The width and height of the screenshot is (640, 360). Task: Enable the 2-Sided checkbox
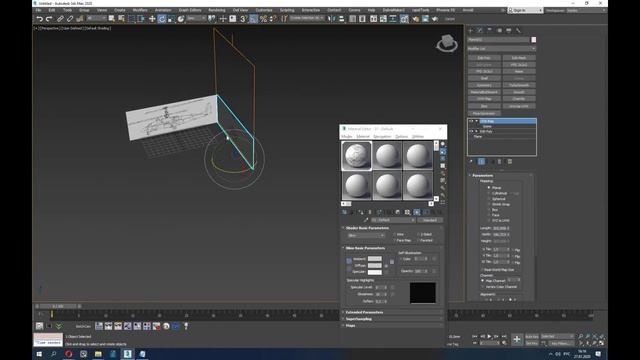coord(418,234)
